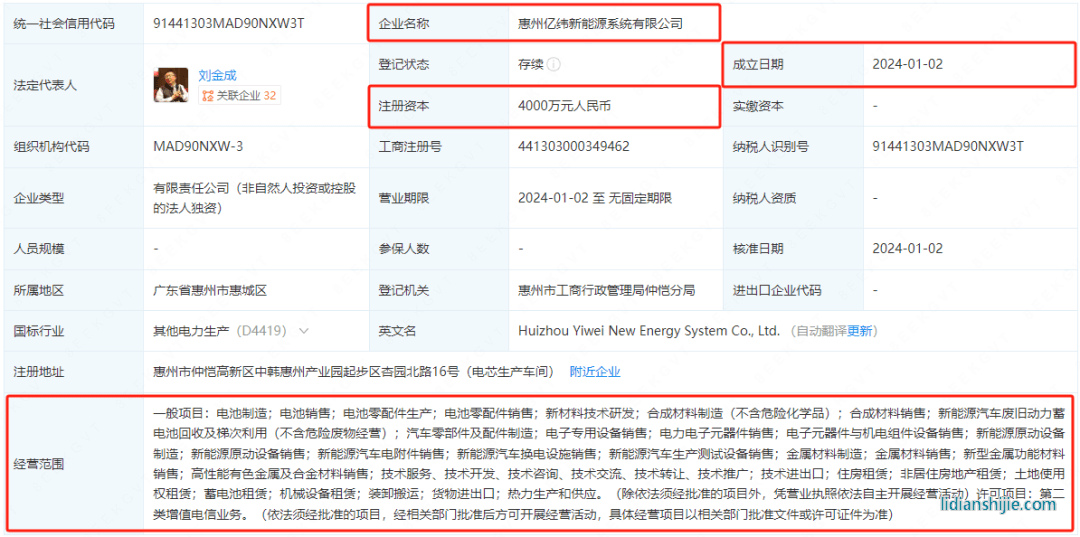This screenshot has height=537, width=1080.
Task: Select the registered capital 4000万元人民币
Action: coord(565,105)
